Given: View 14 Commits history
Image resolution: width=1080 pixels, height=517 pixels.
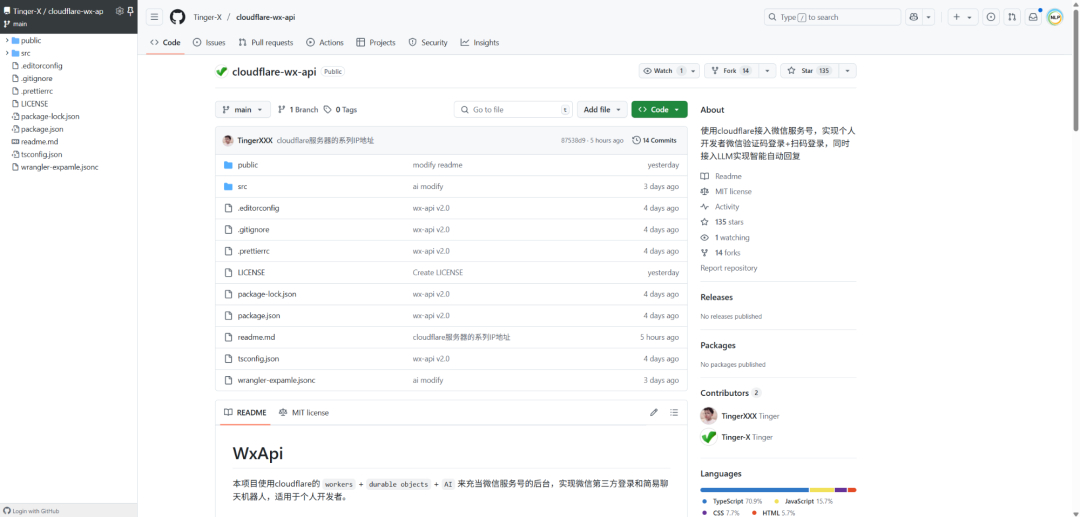Looking at the screenshot, I should click(x=654, y=140).
